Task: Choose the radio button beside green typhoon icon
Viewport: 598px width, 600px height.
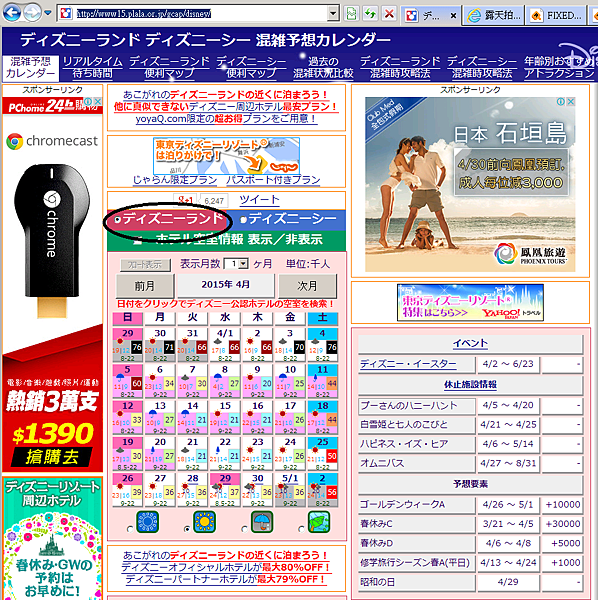Action: pyautogui.click(x=301, y=529)
